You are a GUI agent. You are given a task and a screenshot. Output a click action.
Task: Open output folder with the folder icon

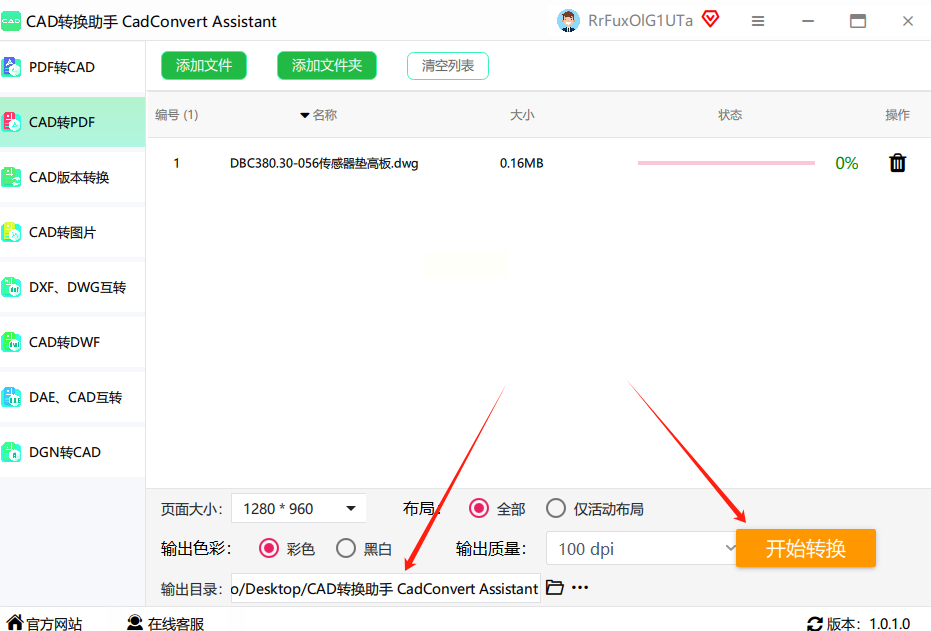click(555, 588)
